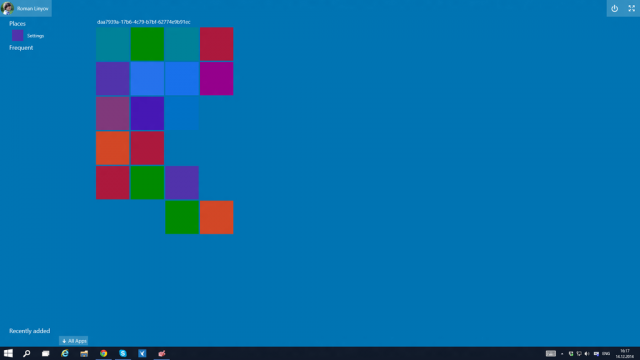This screenshot has width=640, height=360.
Task: Change input language ENG indicator
Action: [x=606, y=354]
